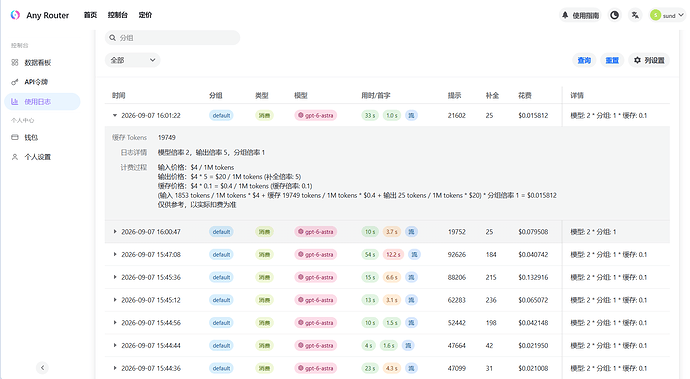Screen dimensions: 690x379
Task: Toggle the dark/light theme icon
Action: (x=614, y=15)
